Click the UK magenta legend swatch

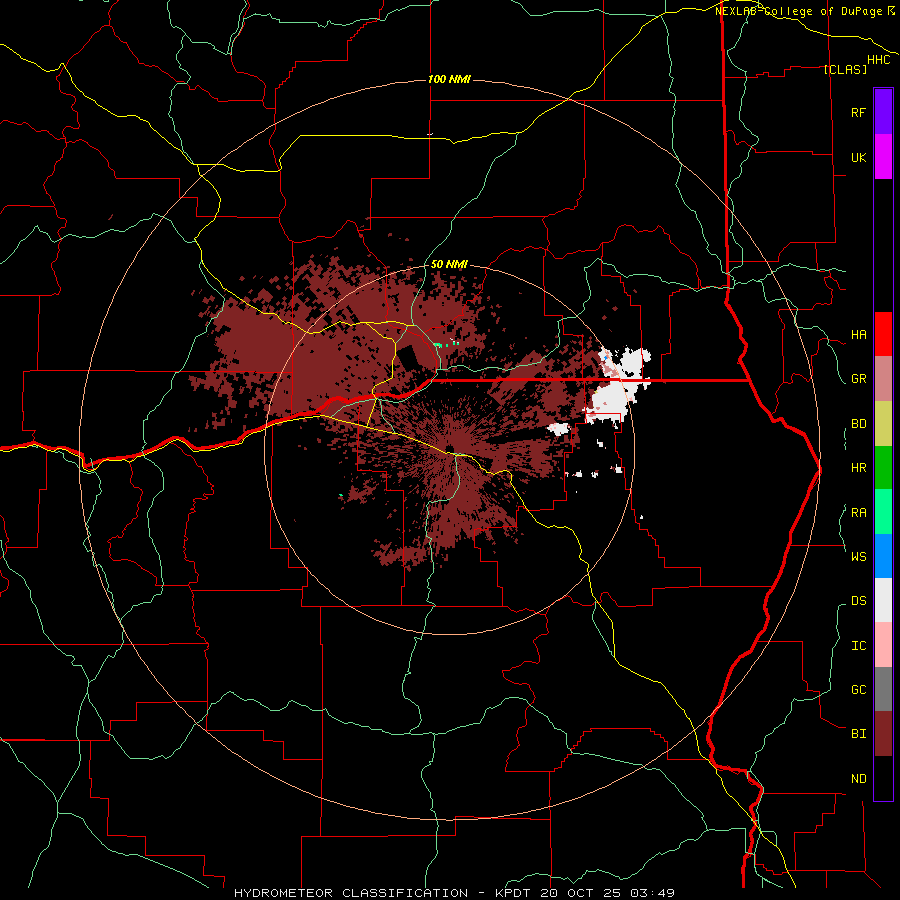[883, 157]
